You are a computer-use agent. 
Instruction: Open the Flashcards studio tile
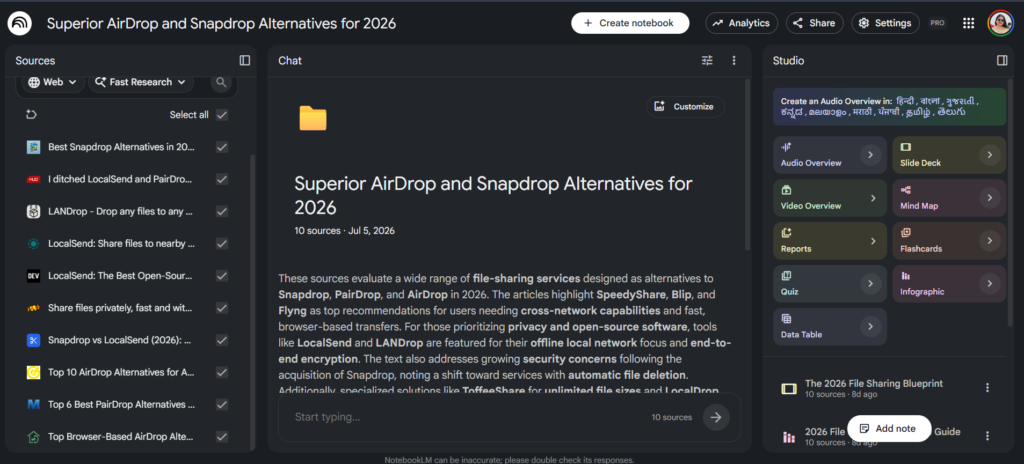click(949, 240)
